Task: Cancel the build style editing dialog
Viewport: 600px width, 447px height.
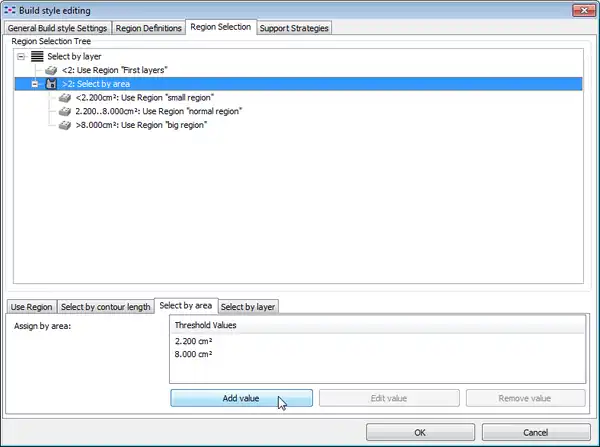Action: (x=535, y=432)
